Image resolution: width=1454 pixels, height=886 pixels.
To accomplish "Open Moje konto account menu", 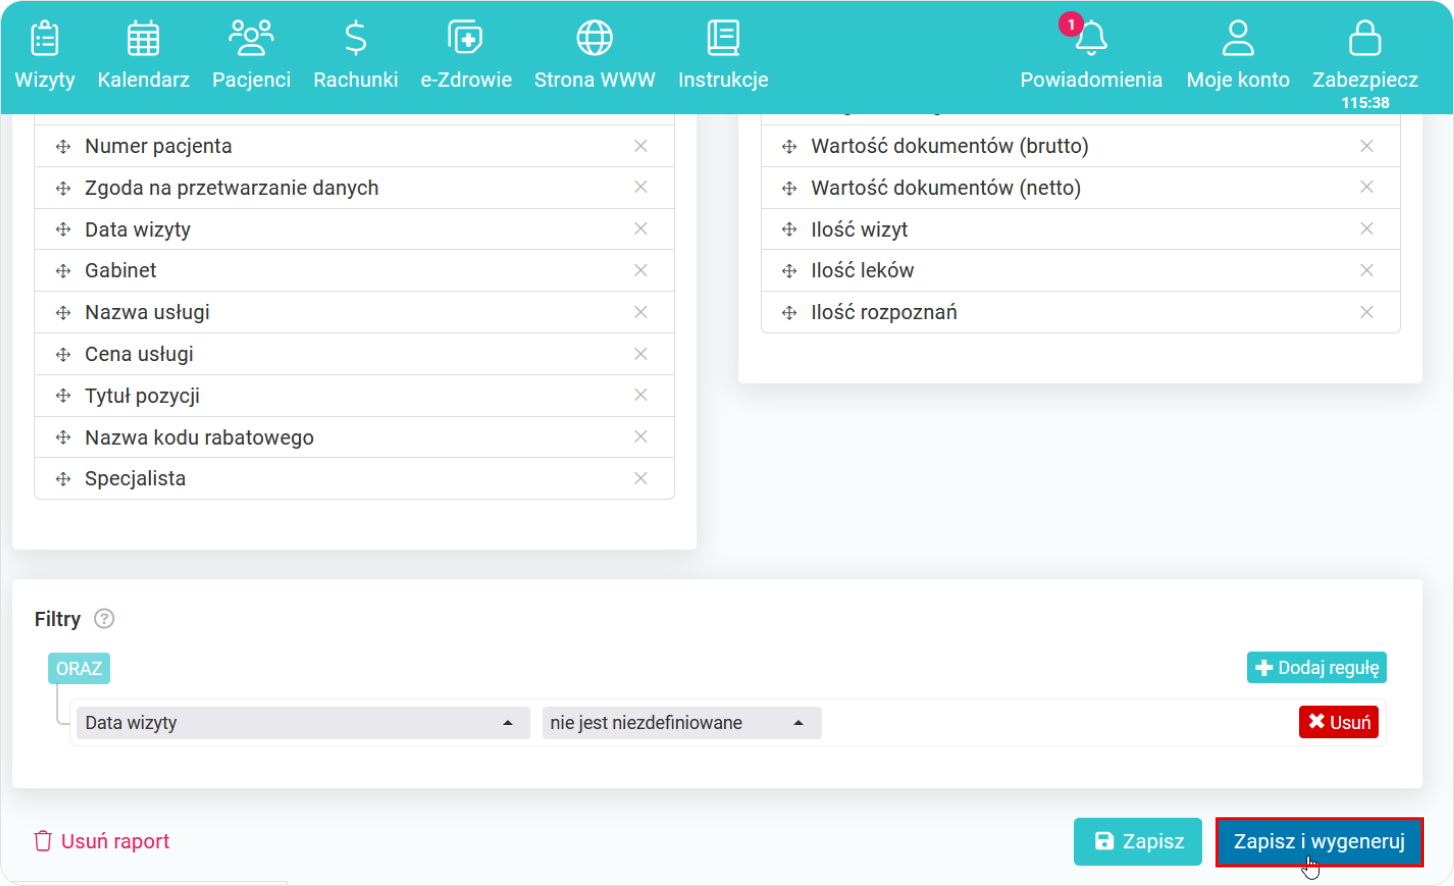I will pyautogui.click(x=1238, y=56).
